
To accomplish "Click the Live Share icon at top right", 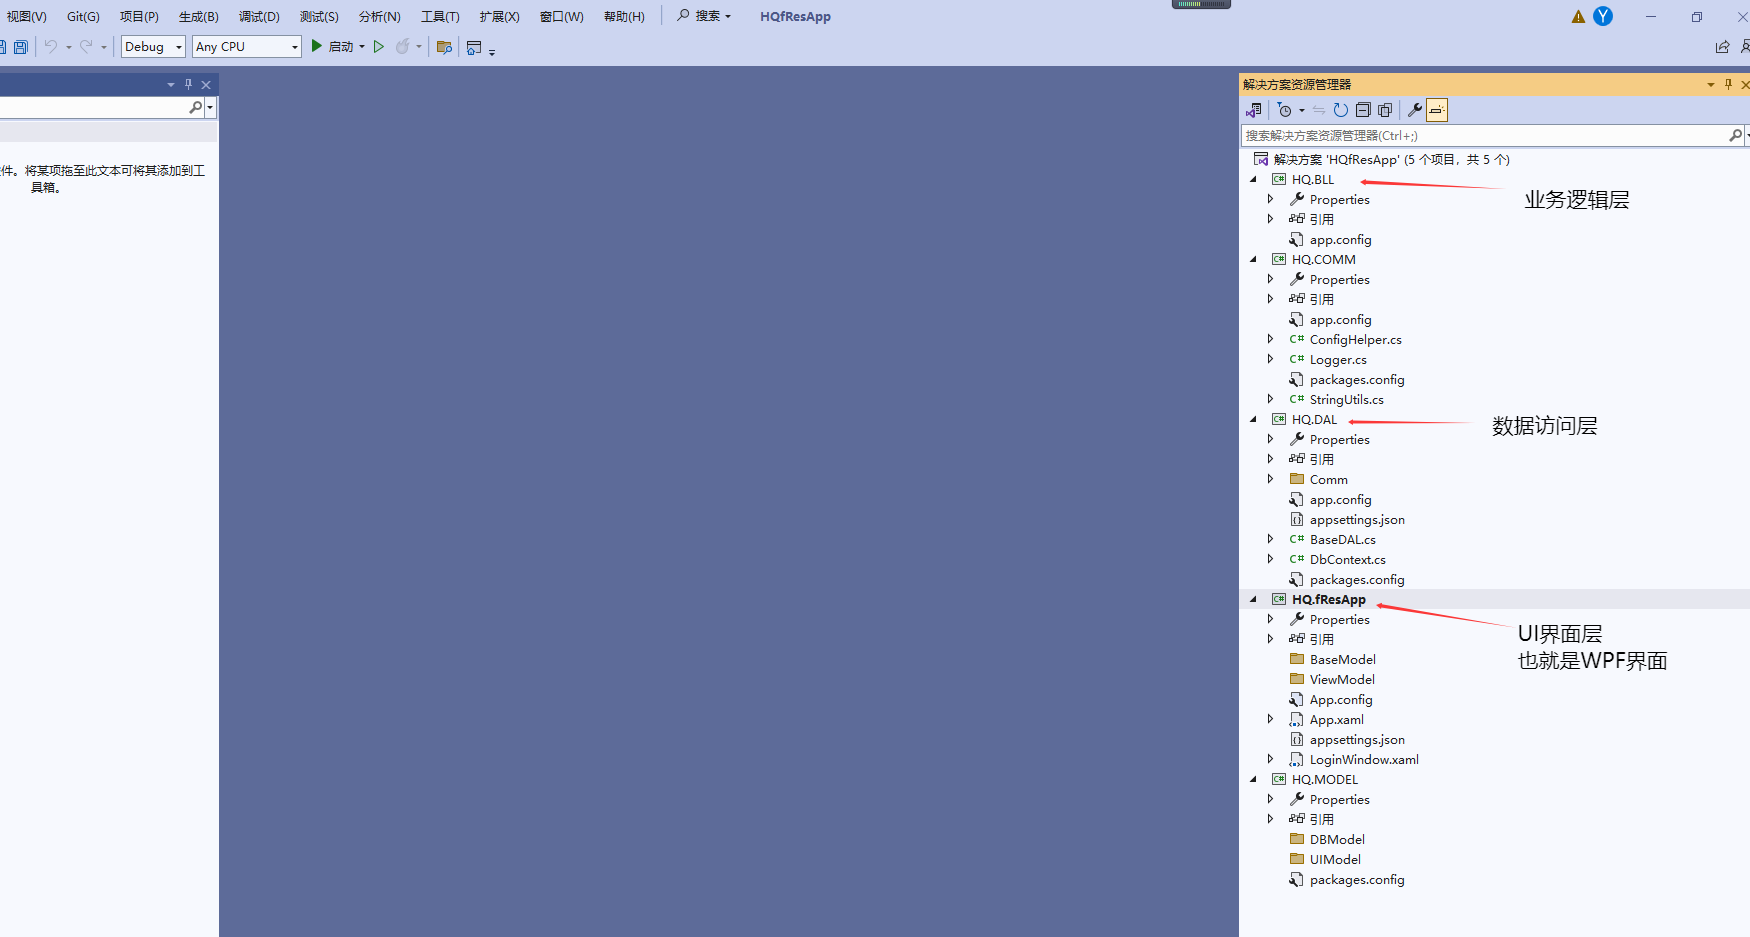I will 1722,47.
